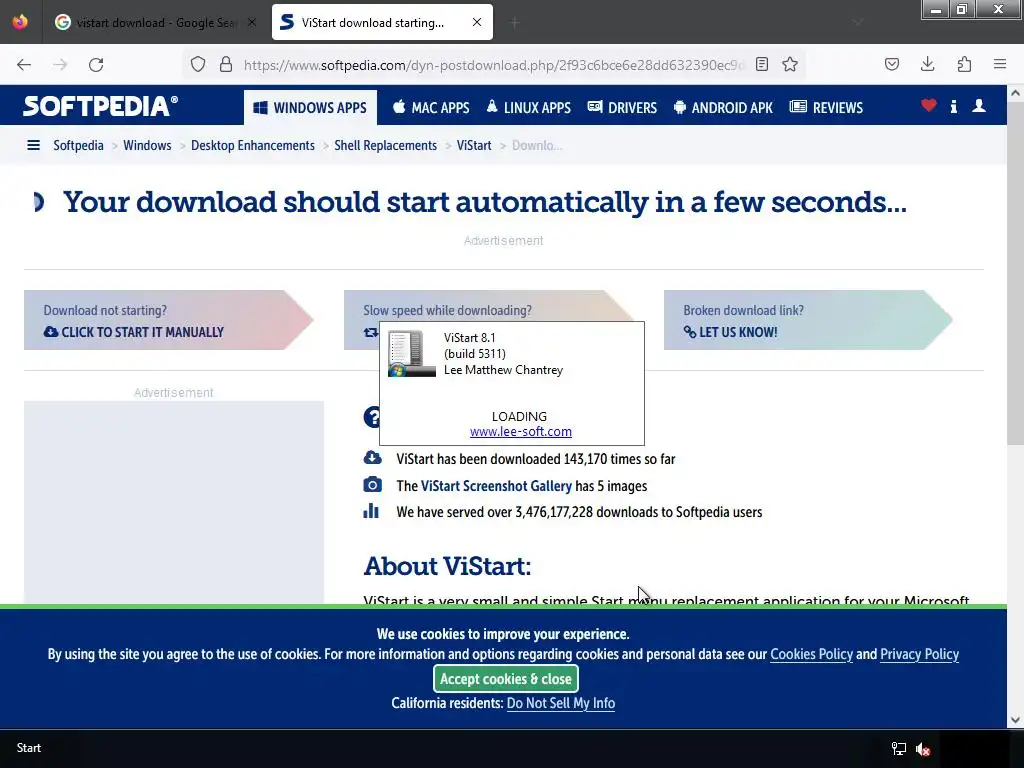Click the ViStart splash program icon
The width and height of the screenshot is (1024, 768).
pos(411,353)
